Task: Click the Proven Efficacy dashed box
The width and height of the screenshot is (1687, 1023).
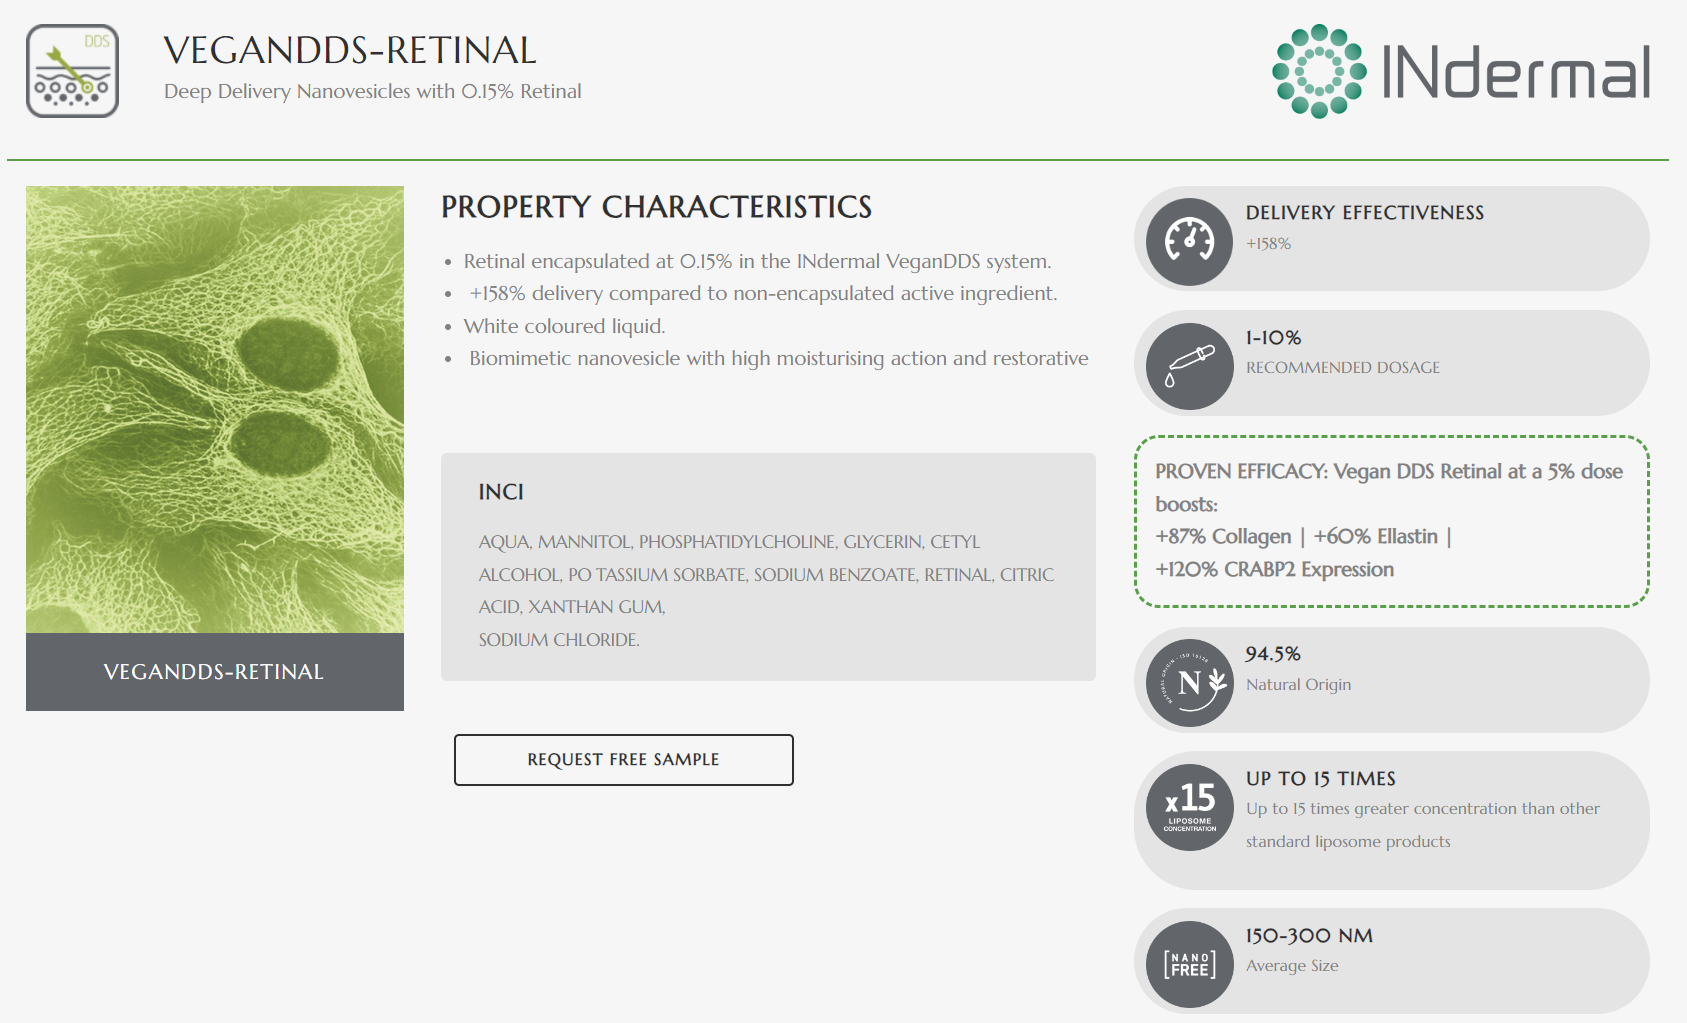Action: tap(1390, 521)
